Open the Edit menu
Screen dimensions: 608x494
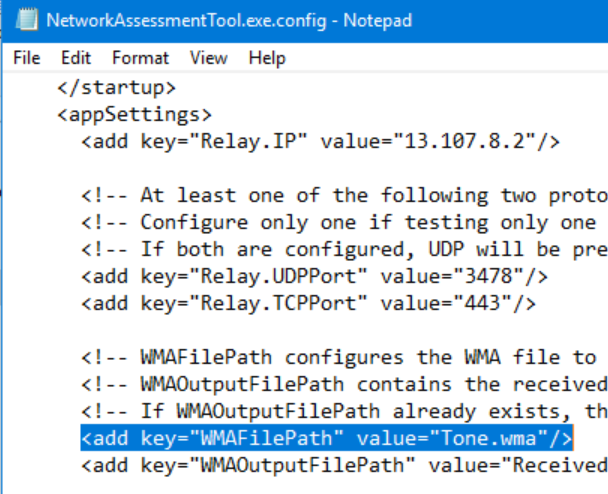76,58
